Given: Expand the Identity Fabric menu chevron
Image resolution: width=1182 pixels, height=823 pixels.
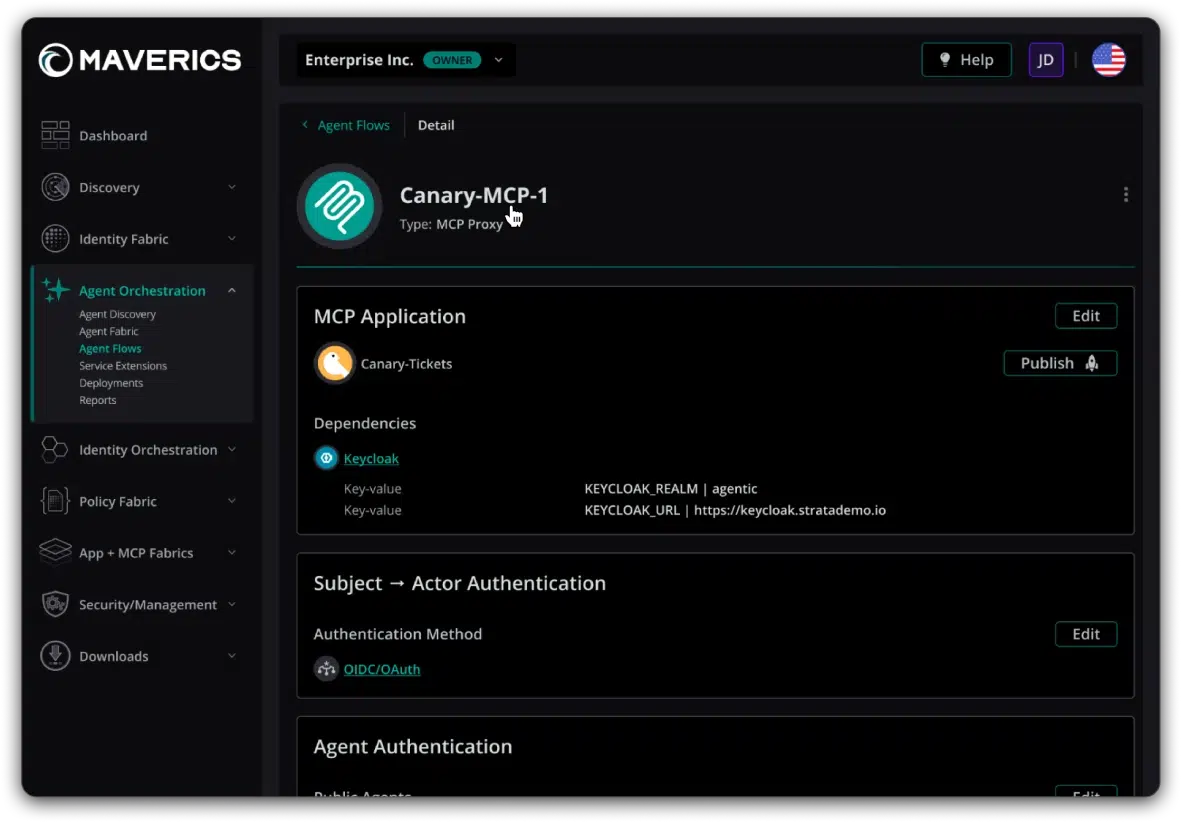Looking at the screenshot, I should click(231, 239).
